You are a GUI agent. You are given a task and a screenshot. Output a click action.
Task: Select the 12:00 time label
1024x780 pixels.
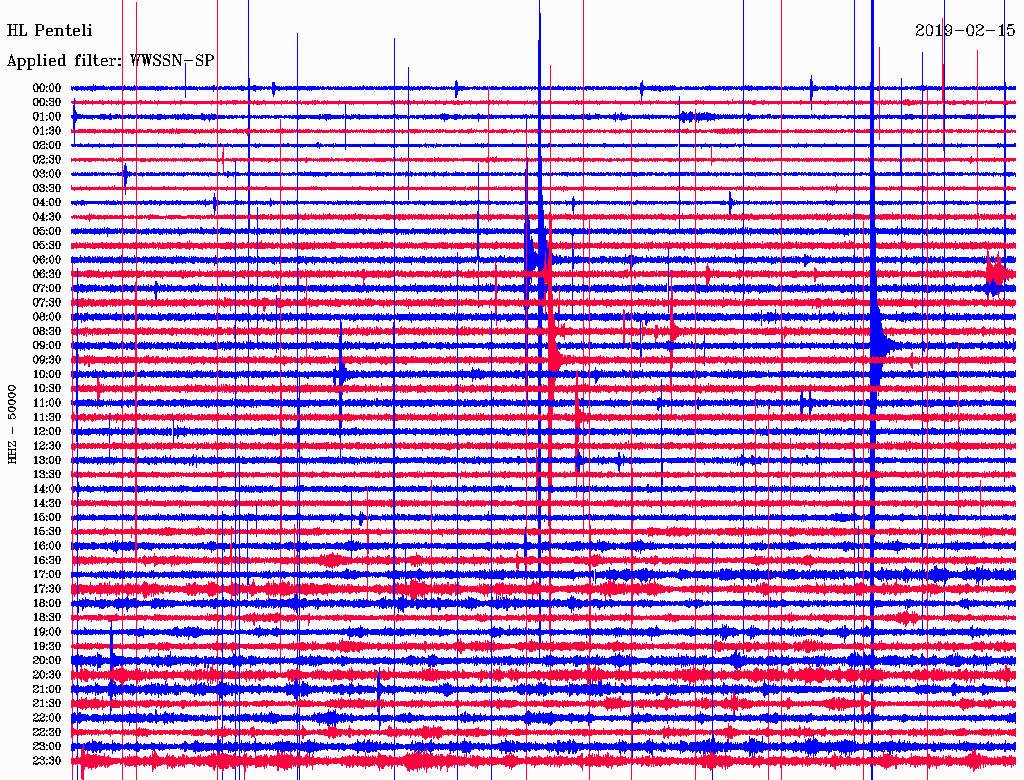click(47, 432)
